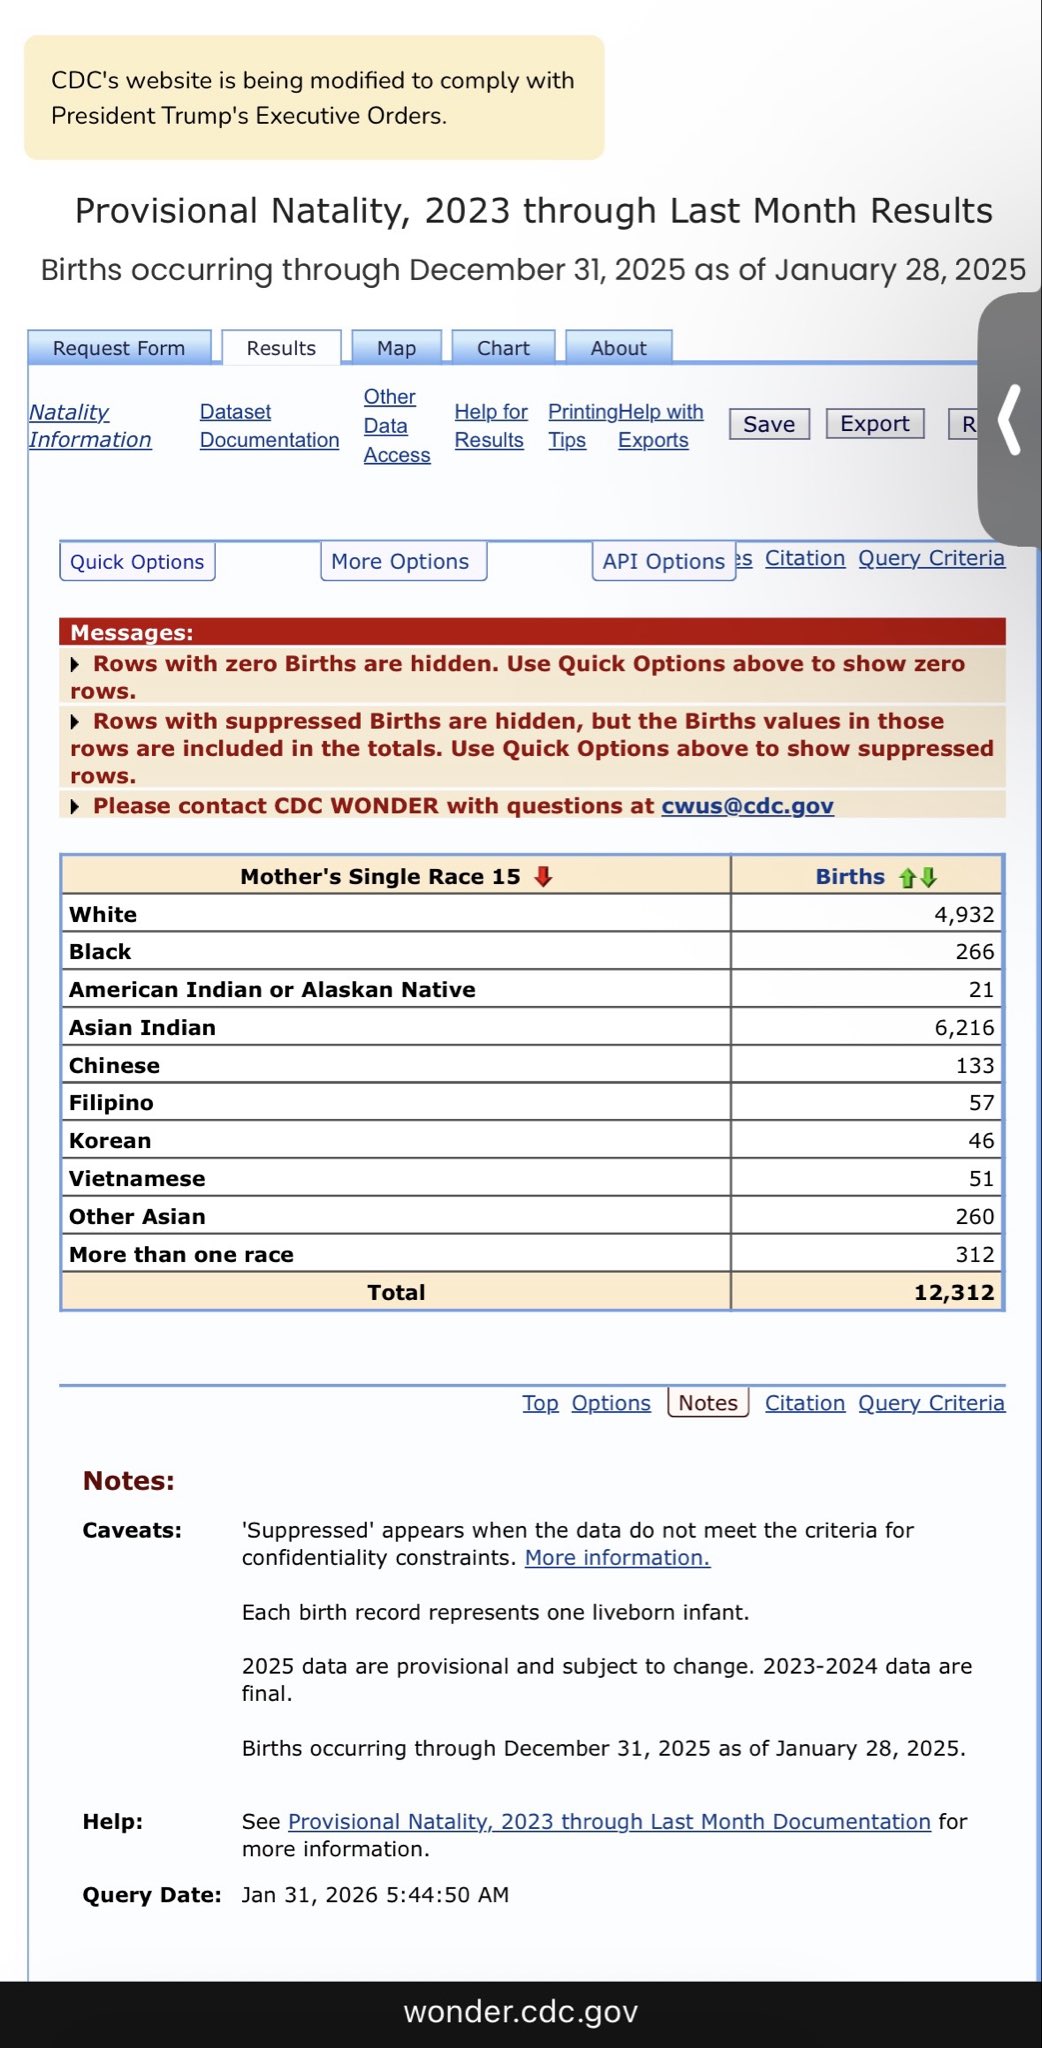
Task: Click the Export button
Action: coord(874,424)
